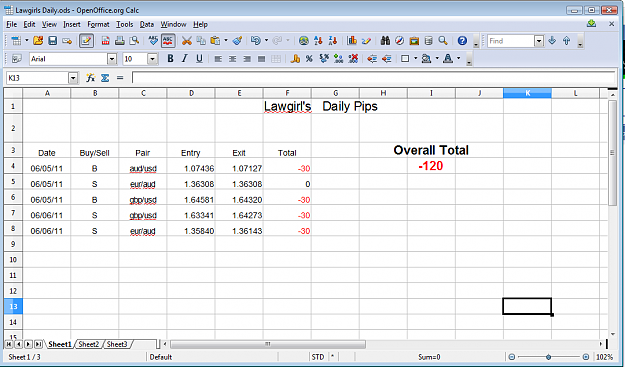Toggle Center Horizontally alignment

point(232,59)
